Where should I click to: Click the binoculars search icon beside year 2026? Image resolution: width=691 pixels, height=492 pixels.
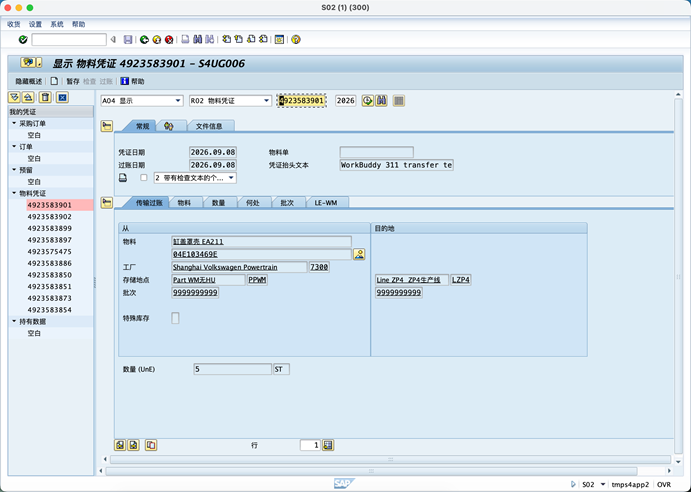pos(381,101)
